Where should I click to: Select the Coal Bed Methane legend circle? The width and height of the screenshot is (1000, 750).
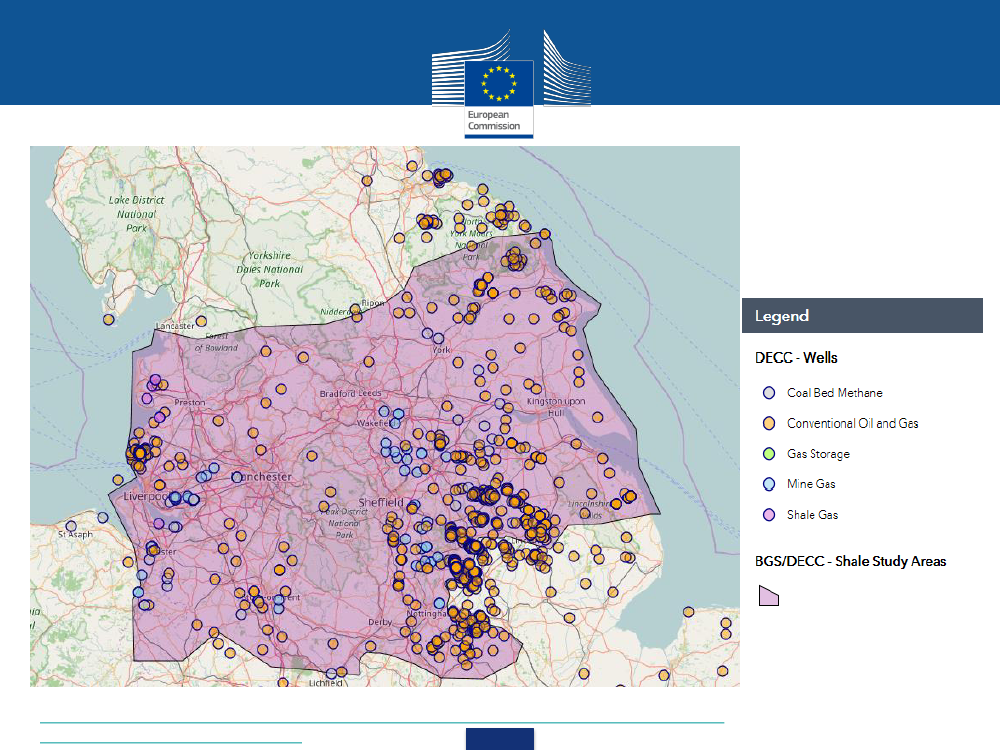(769, 393)
